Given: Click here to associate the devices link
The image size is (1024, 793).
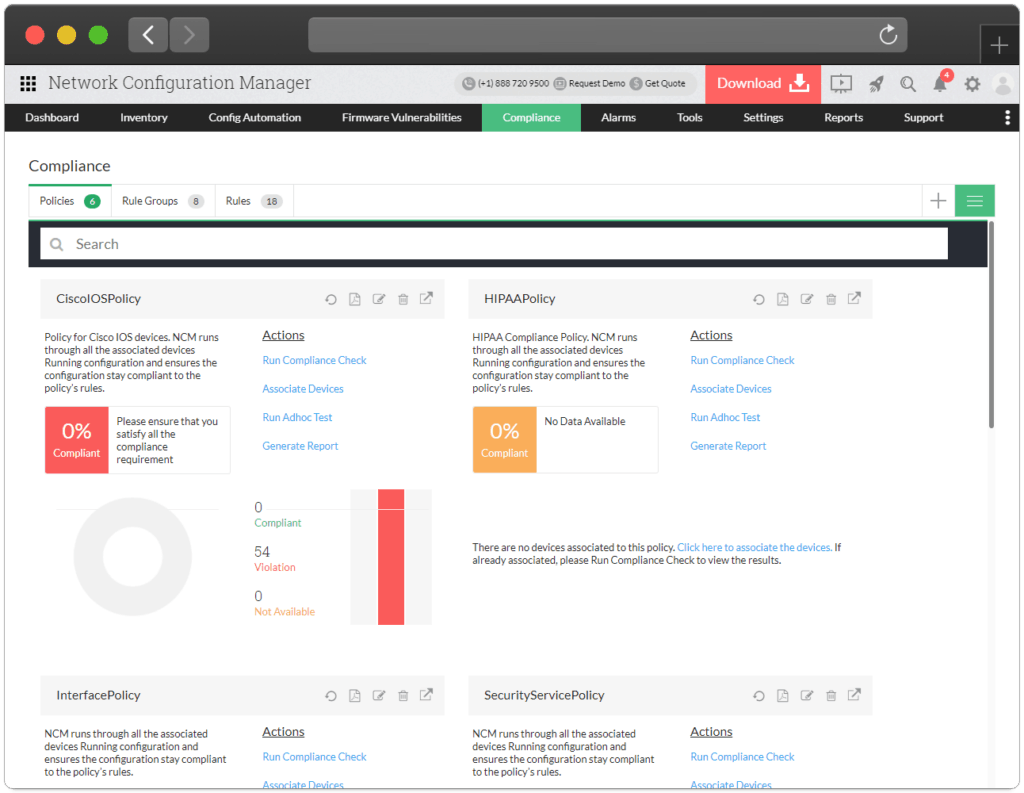Looking at the screenshot, I should (x=754, y=547).
